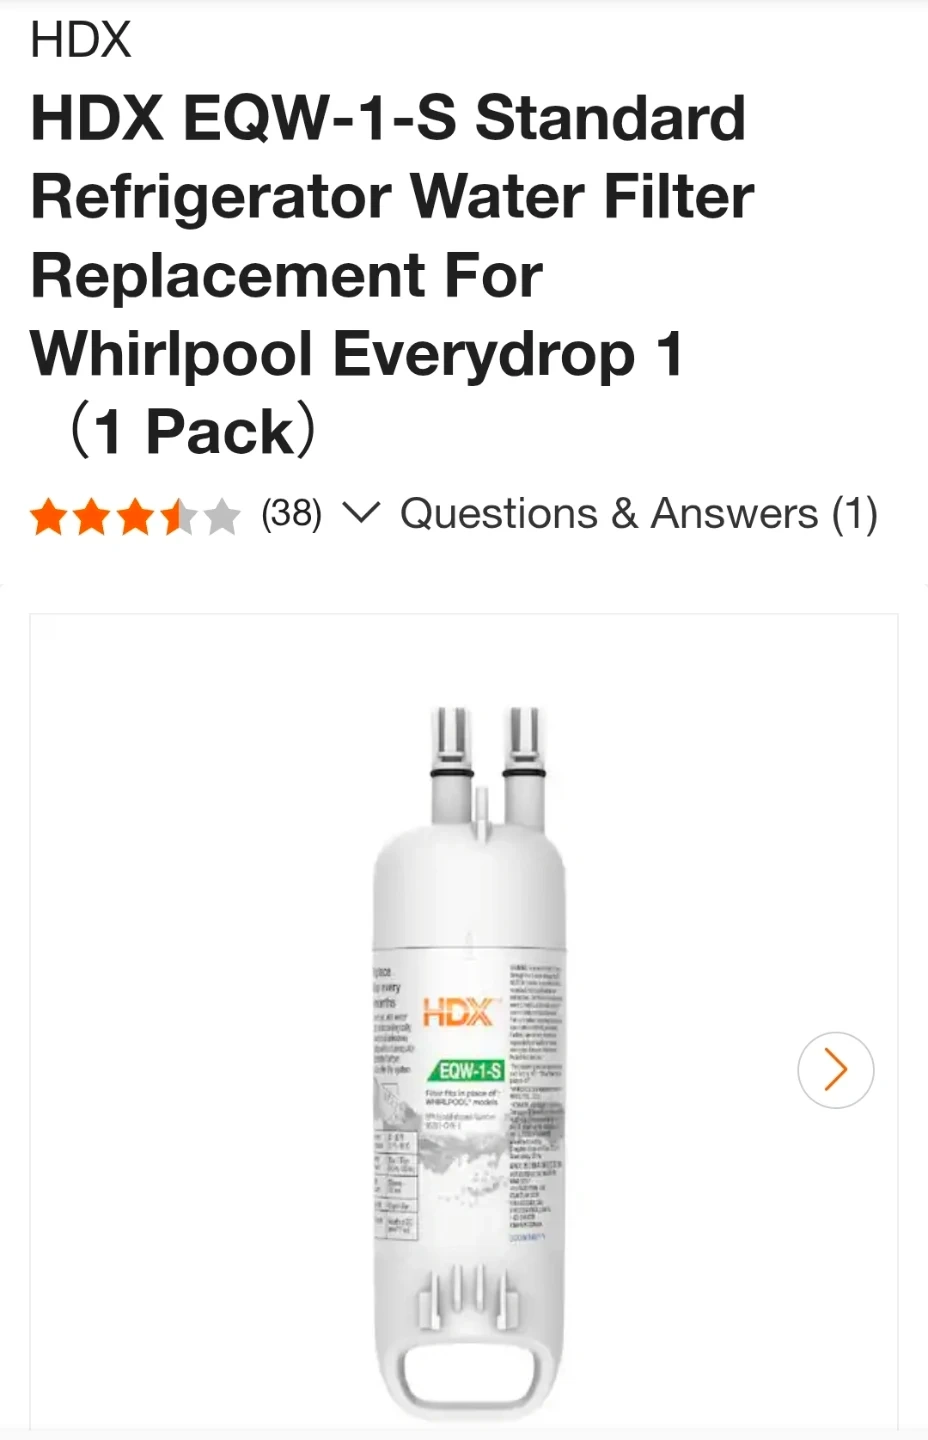Click the first orange rating star

[49, 517]
